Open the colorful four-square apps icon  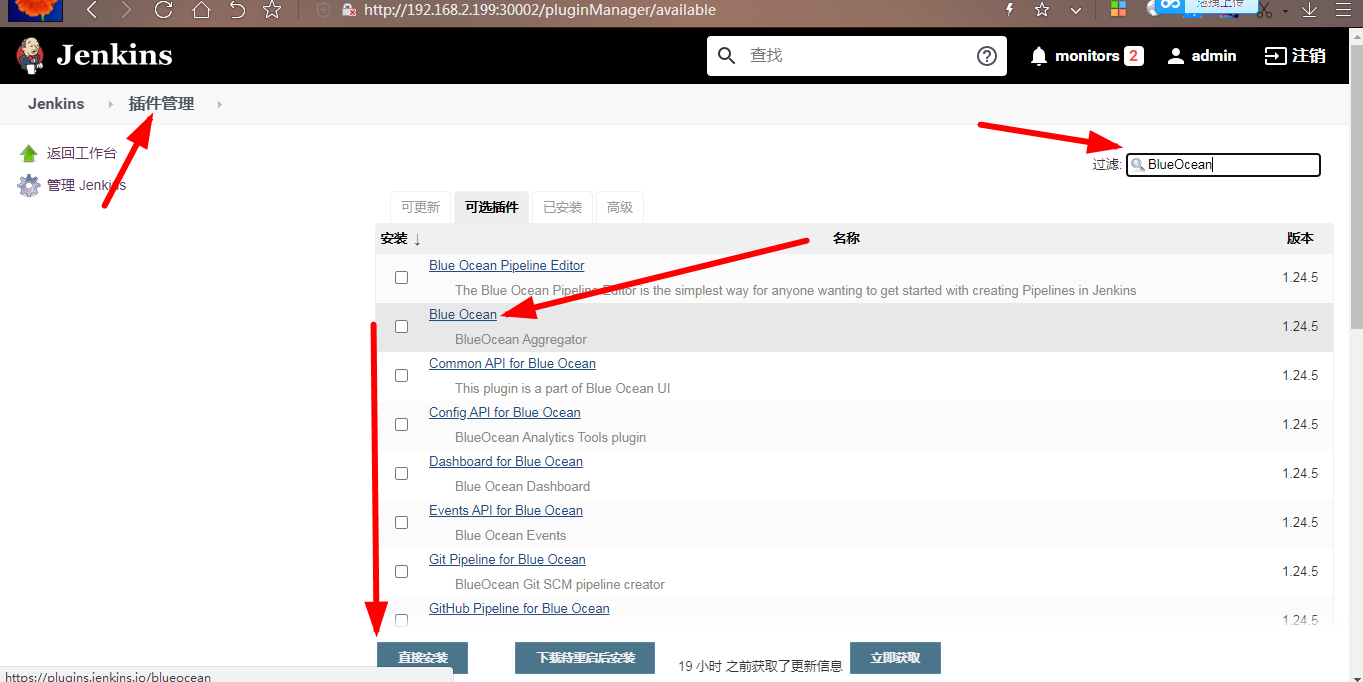[x=1118, y=10]
